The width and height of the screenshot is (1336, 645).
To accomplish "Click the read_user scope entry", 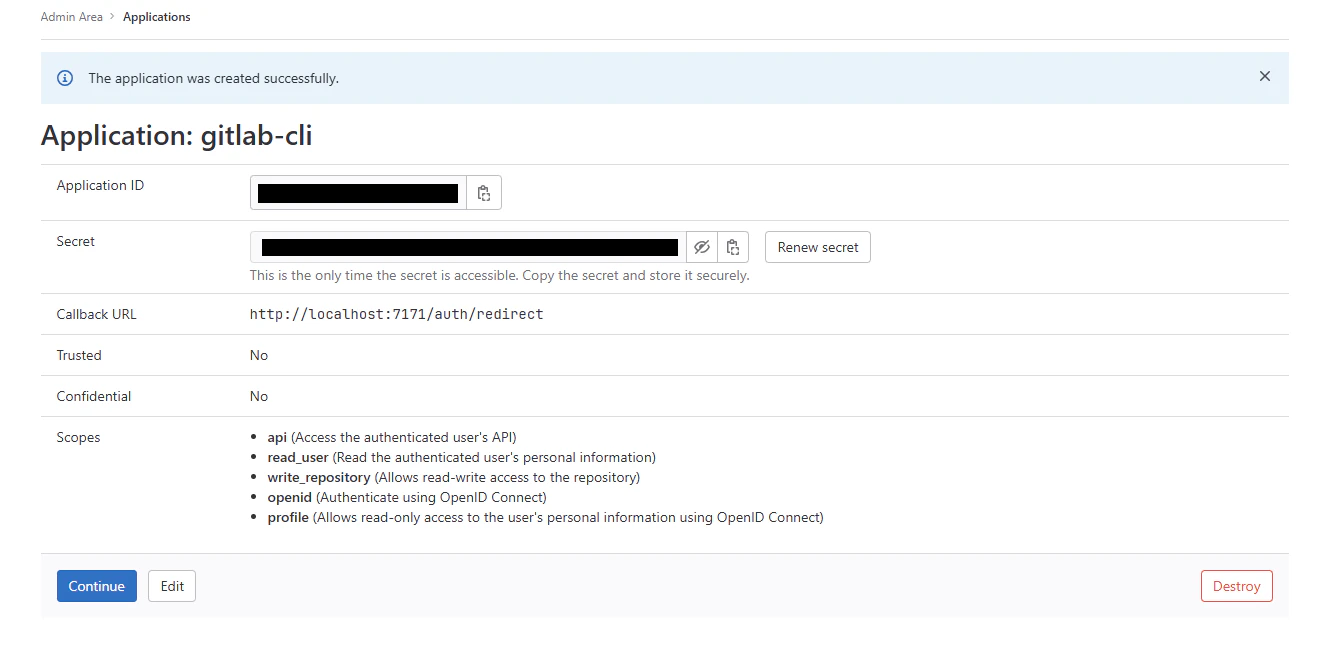I will pos(461,457).
